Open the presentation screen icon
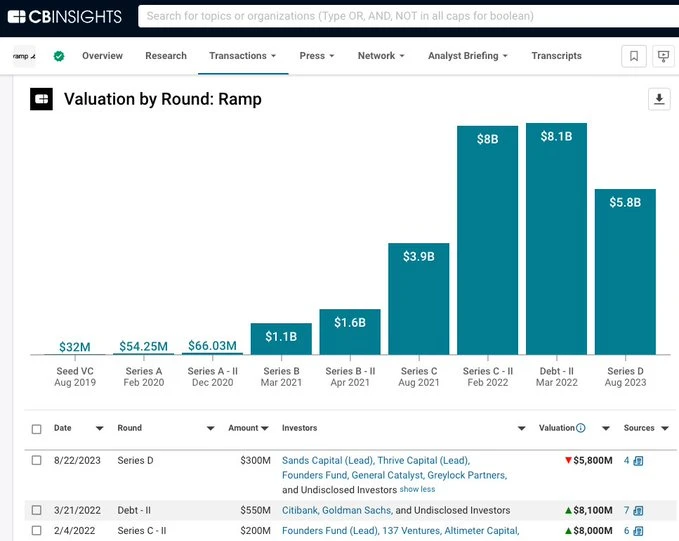679x541 pixels. 663,56
